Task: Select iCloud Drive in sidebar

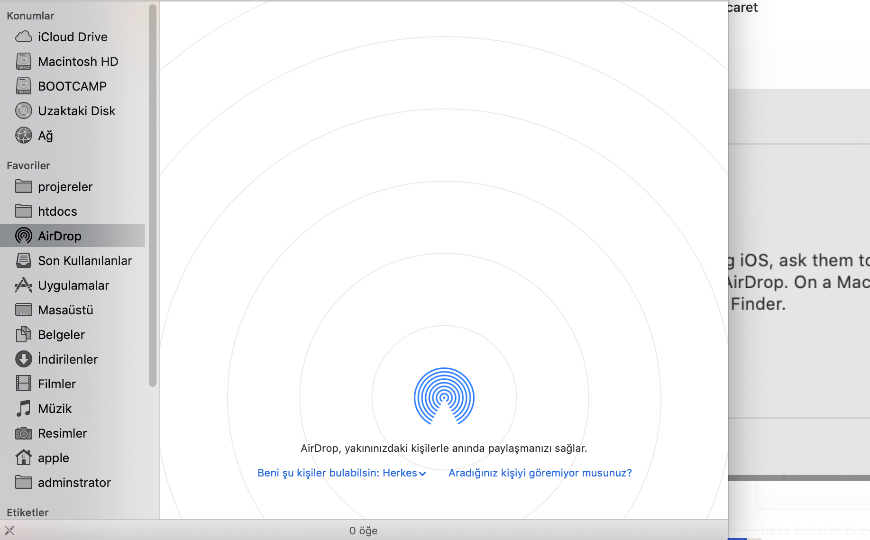Action: pyautogui.click(x=73, y=37)
